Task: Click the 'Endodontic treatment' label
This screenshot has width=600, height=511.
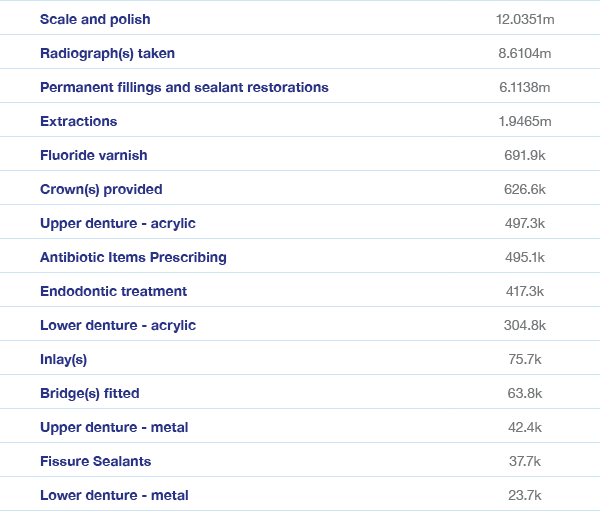Action: coord(113,291)
